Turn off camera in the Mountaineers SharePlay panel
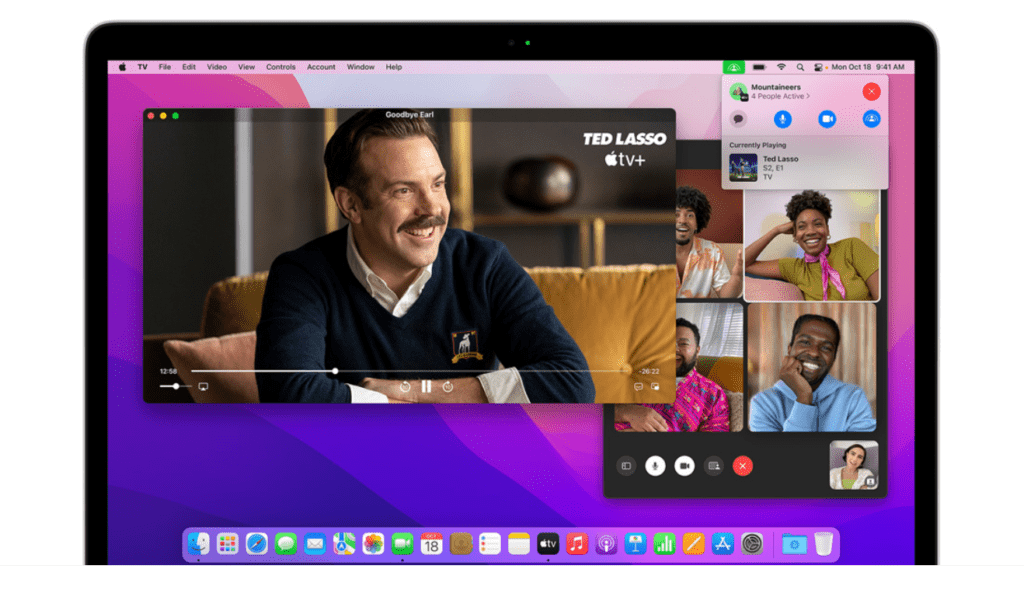1024x590 pixels. (x=827, y=119)
